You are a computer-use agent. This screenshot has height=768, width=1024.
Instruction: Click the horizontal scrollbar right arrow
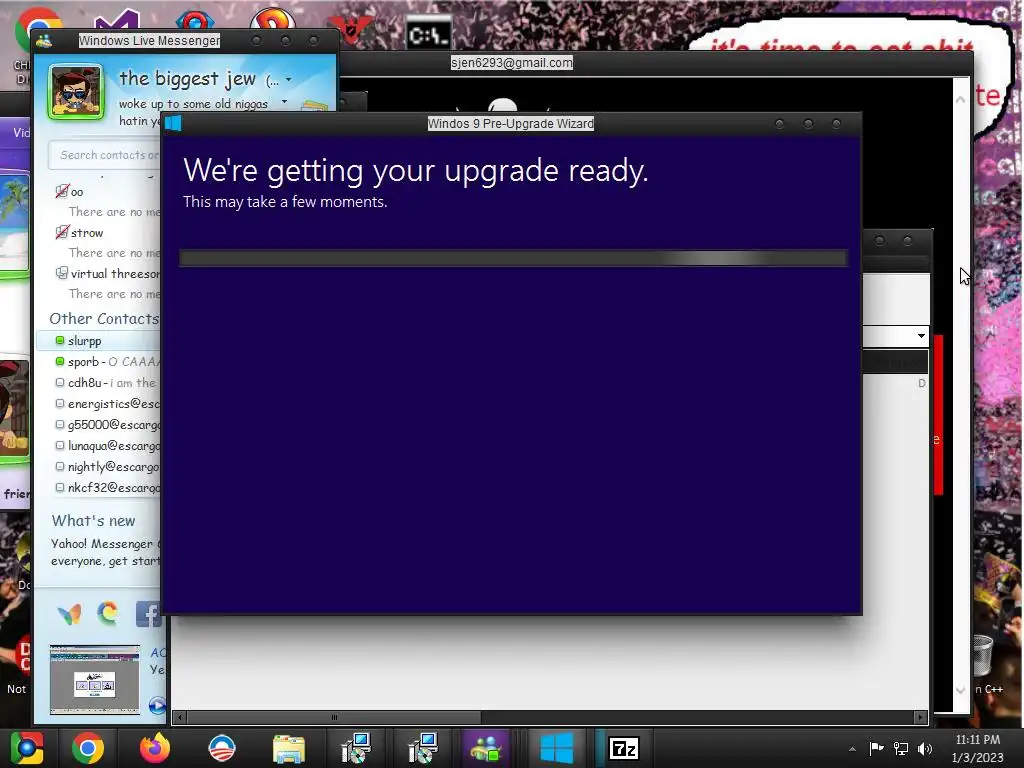tap(920, 717)
